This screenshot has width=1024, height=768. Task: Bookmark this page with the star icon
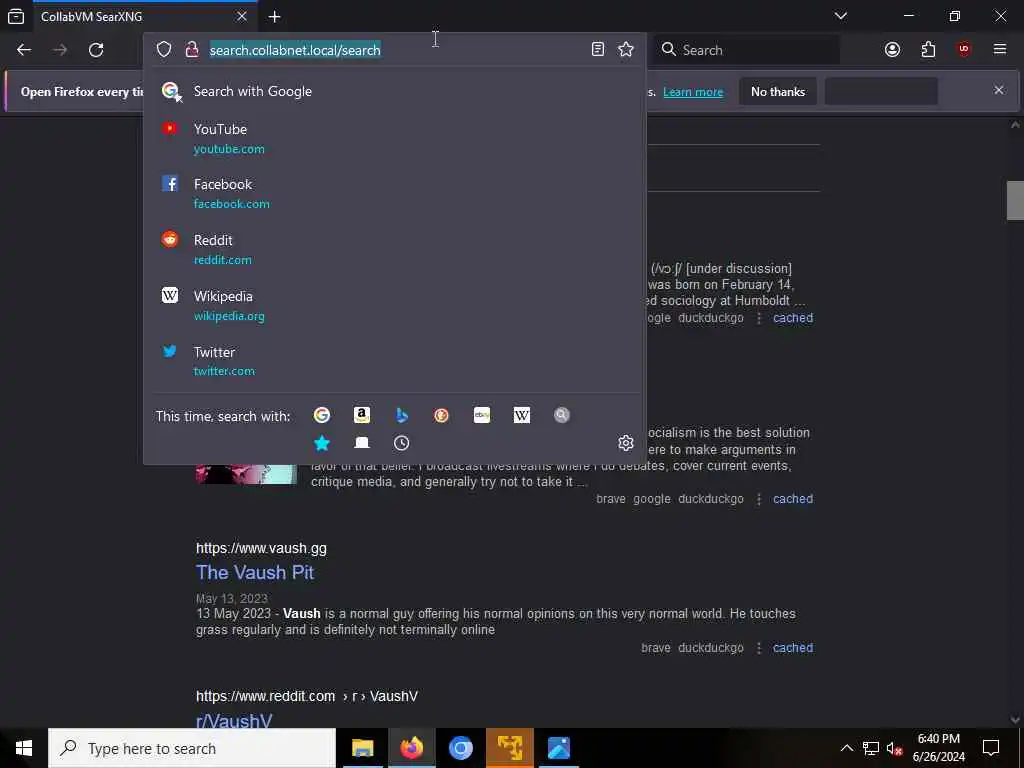[626, 50]
